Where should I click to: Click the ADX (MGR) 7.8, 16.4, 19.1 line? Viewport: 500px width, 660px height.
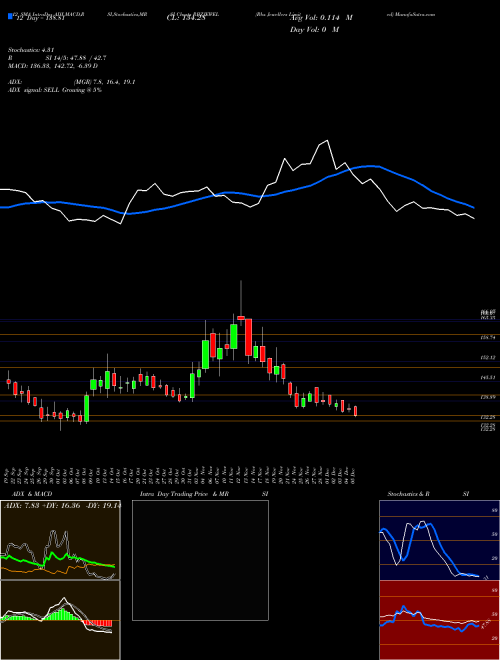click(72, 82)
